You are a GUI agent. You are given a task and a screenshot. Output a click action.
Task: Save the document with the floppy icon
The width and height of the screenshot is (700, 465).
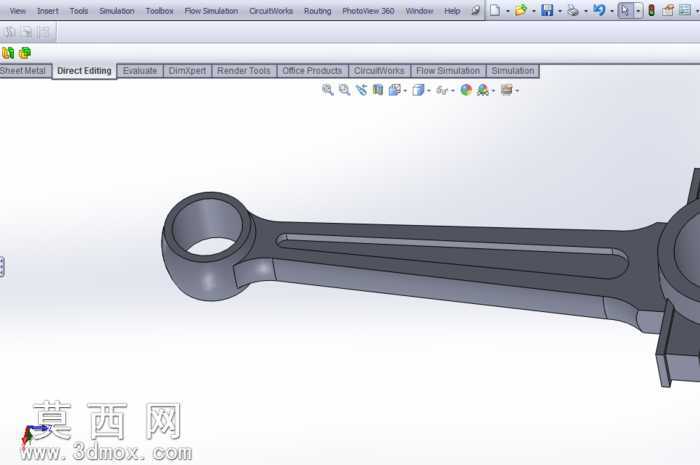(547, 10)
